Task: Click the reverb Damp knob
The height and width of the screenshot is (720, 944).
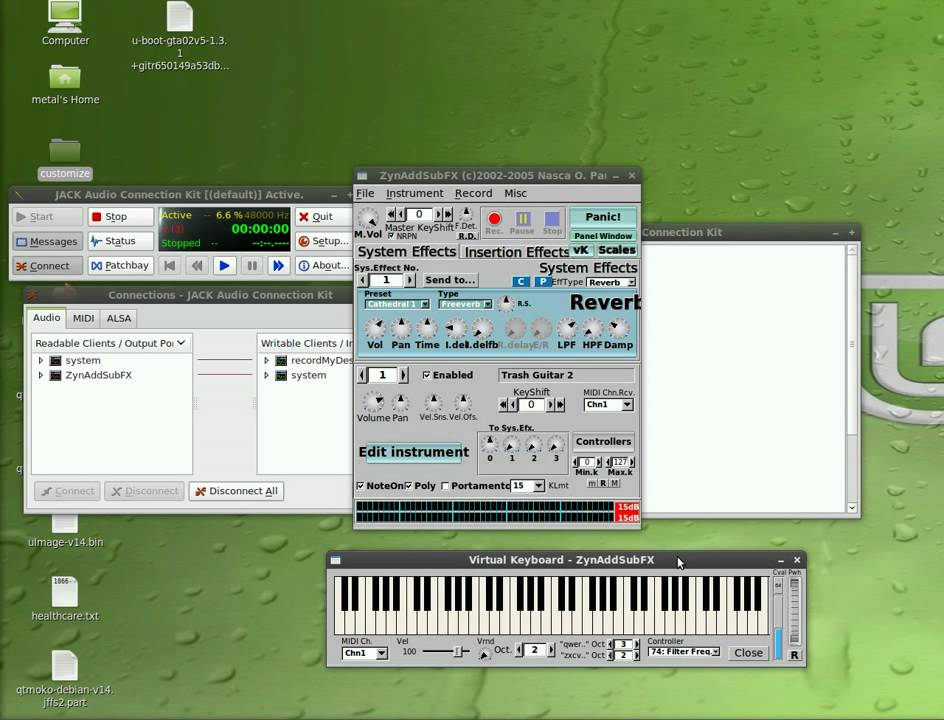Action: [618, 328]
